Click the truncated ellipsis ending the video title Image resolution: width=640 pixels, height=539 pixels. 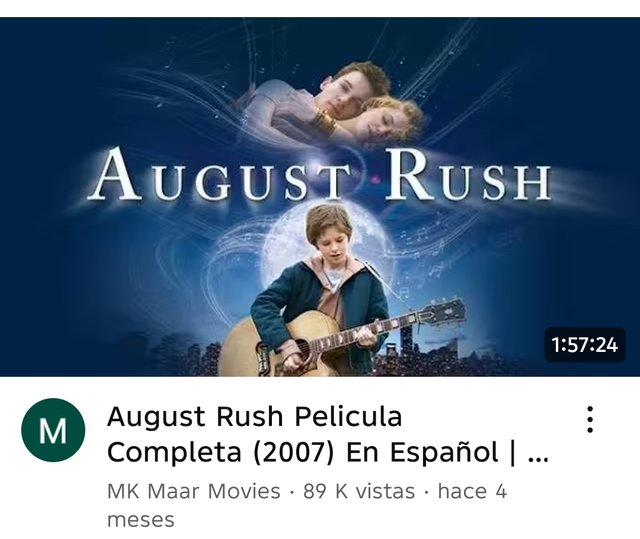tap(538, 459)
